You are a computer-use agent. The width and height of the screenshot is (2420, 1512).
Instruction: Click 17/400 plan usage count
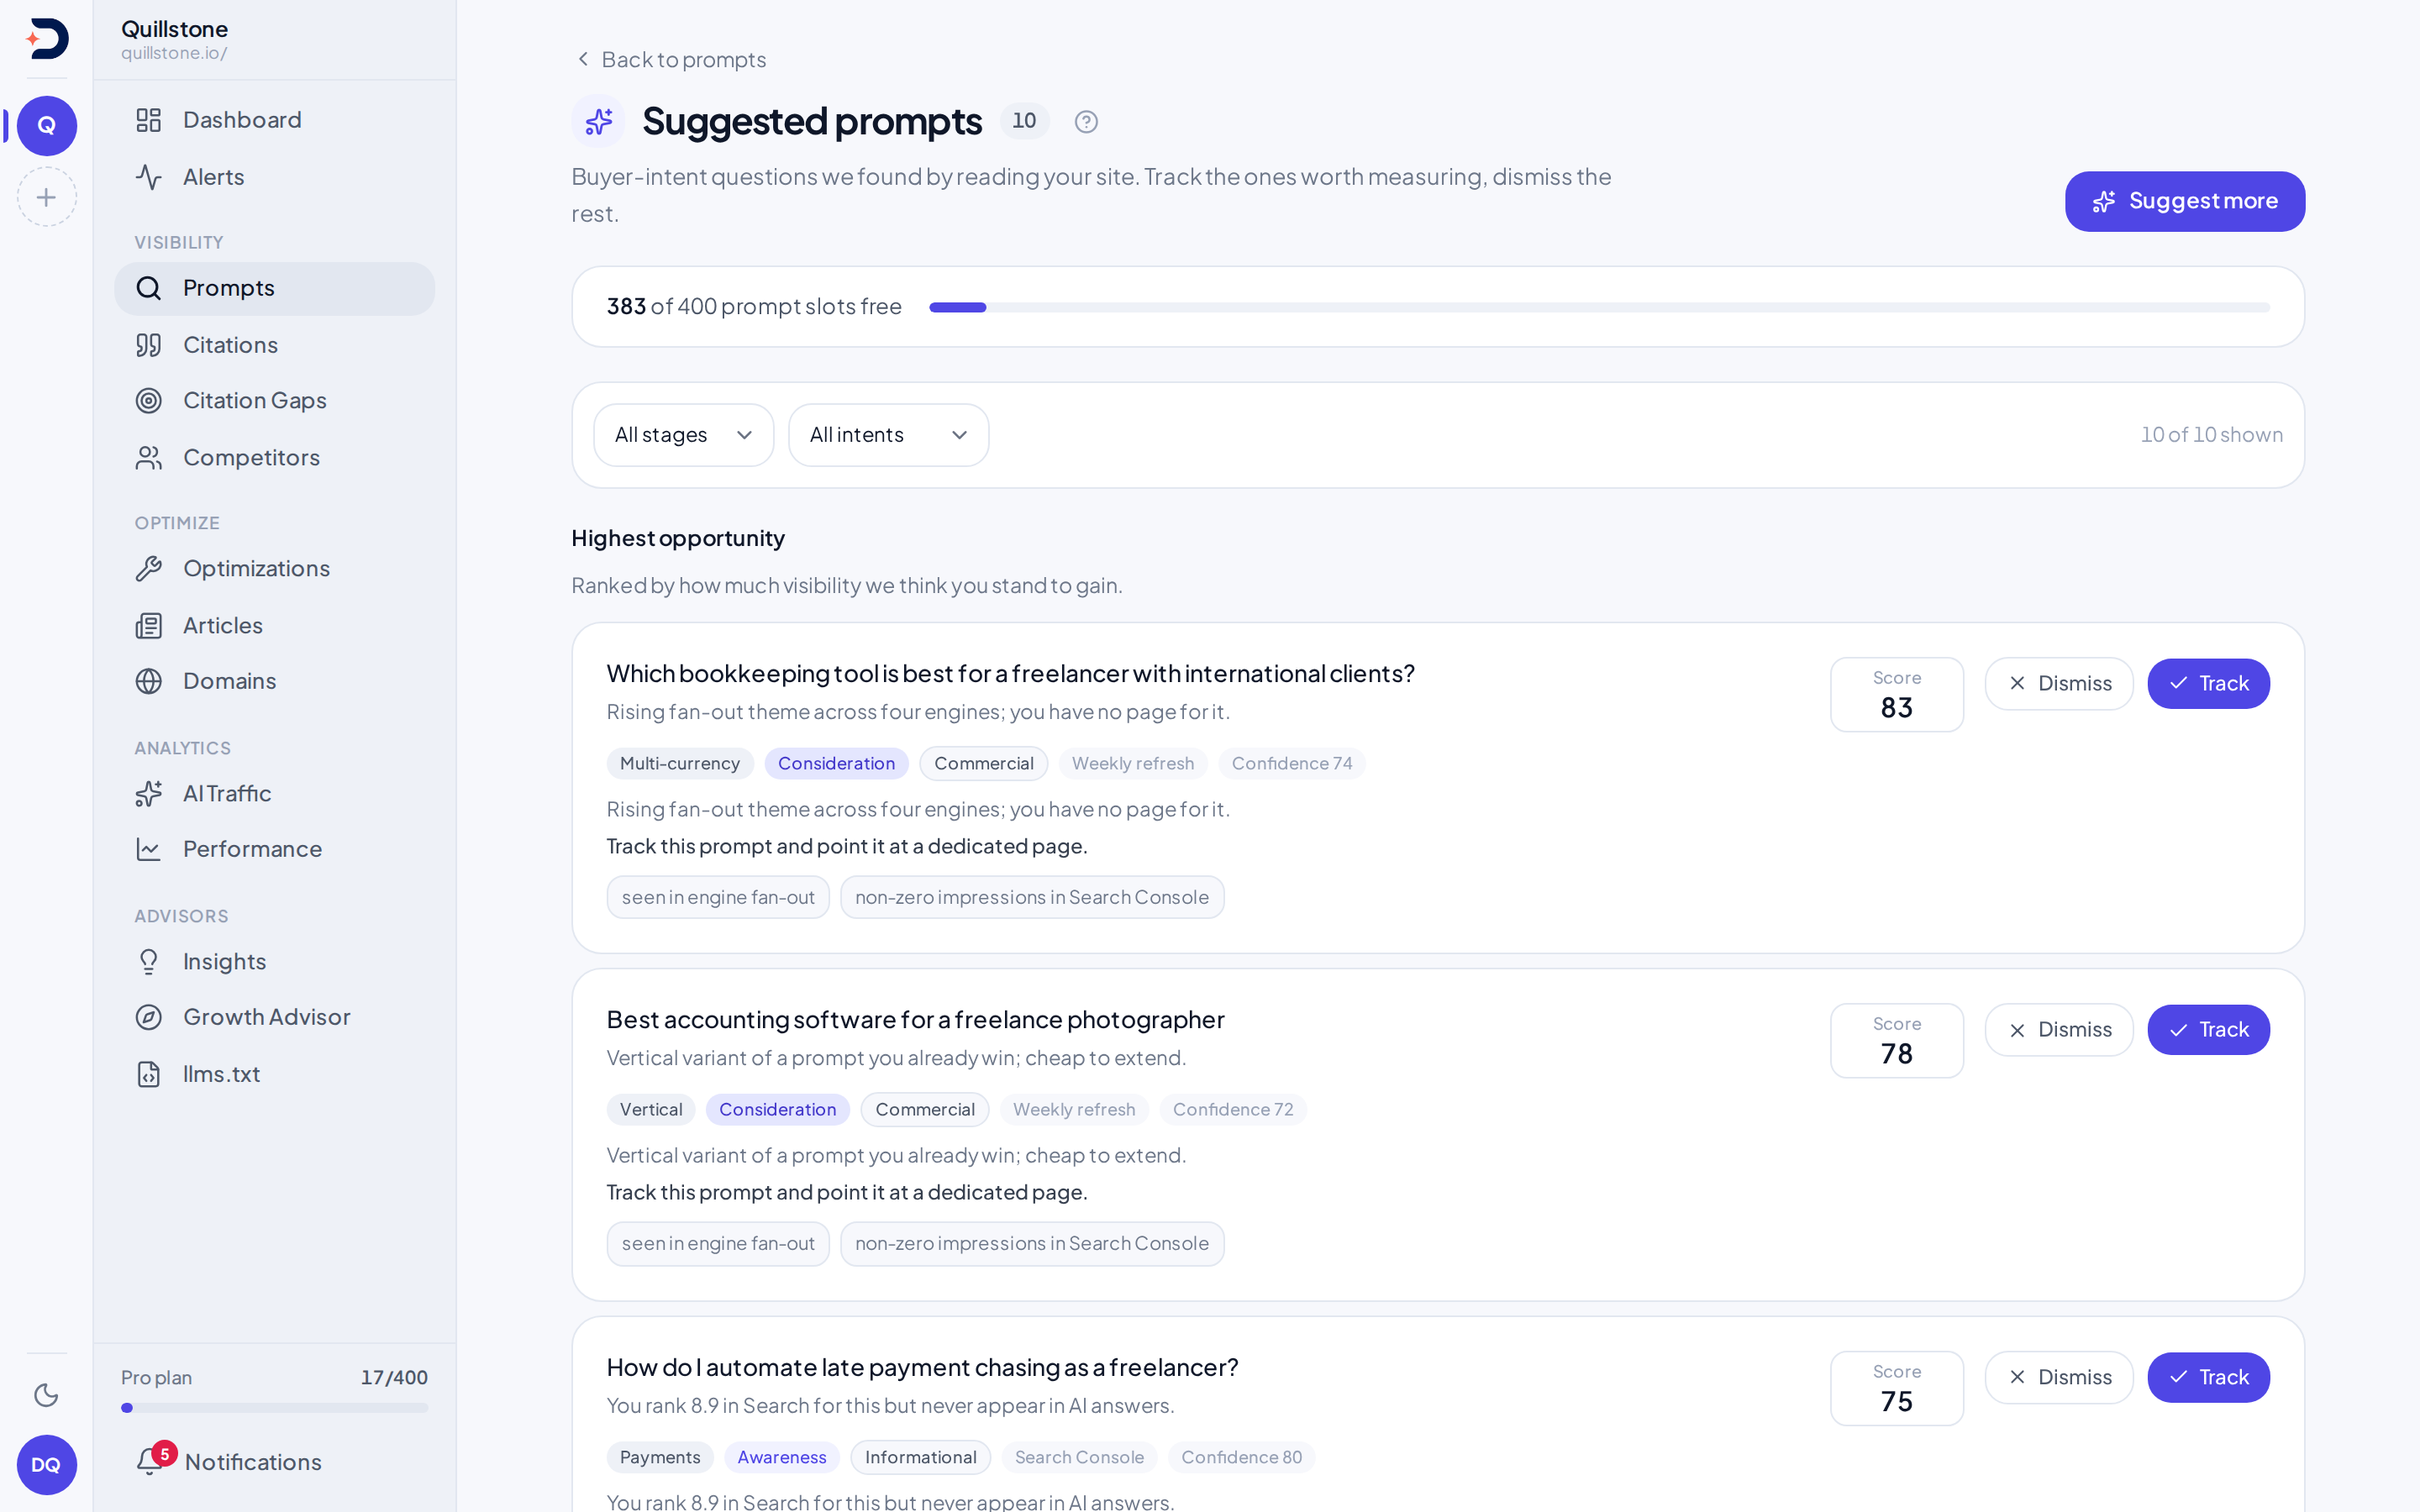click(394, 1378)
